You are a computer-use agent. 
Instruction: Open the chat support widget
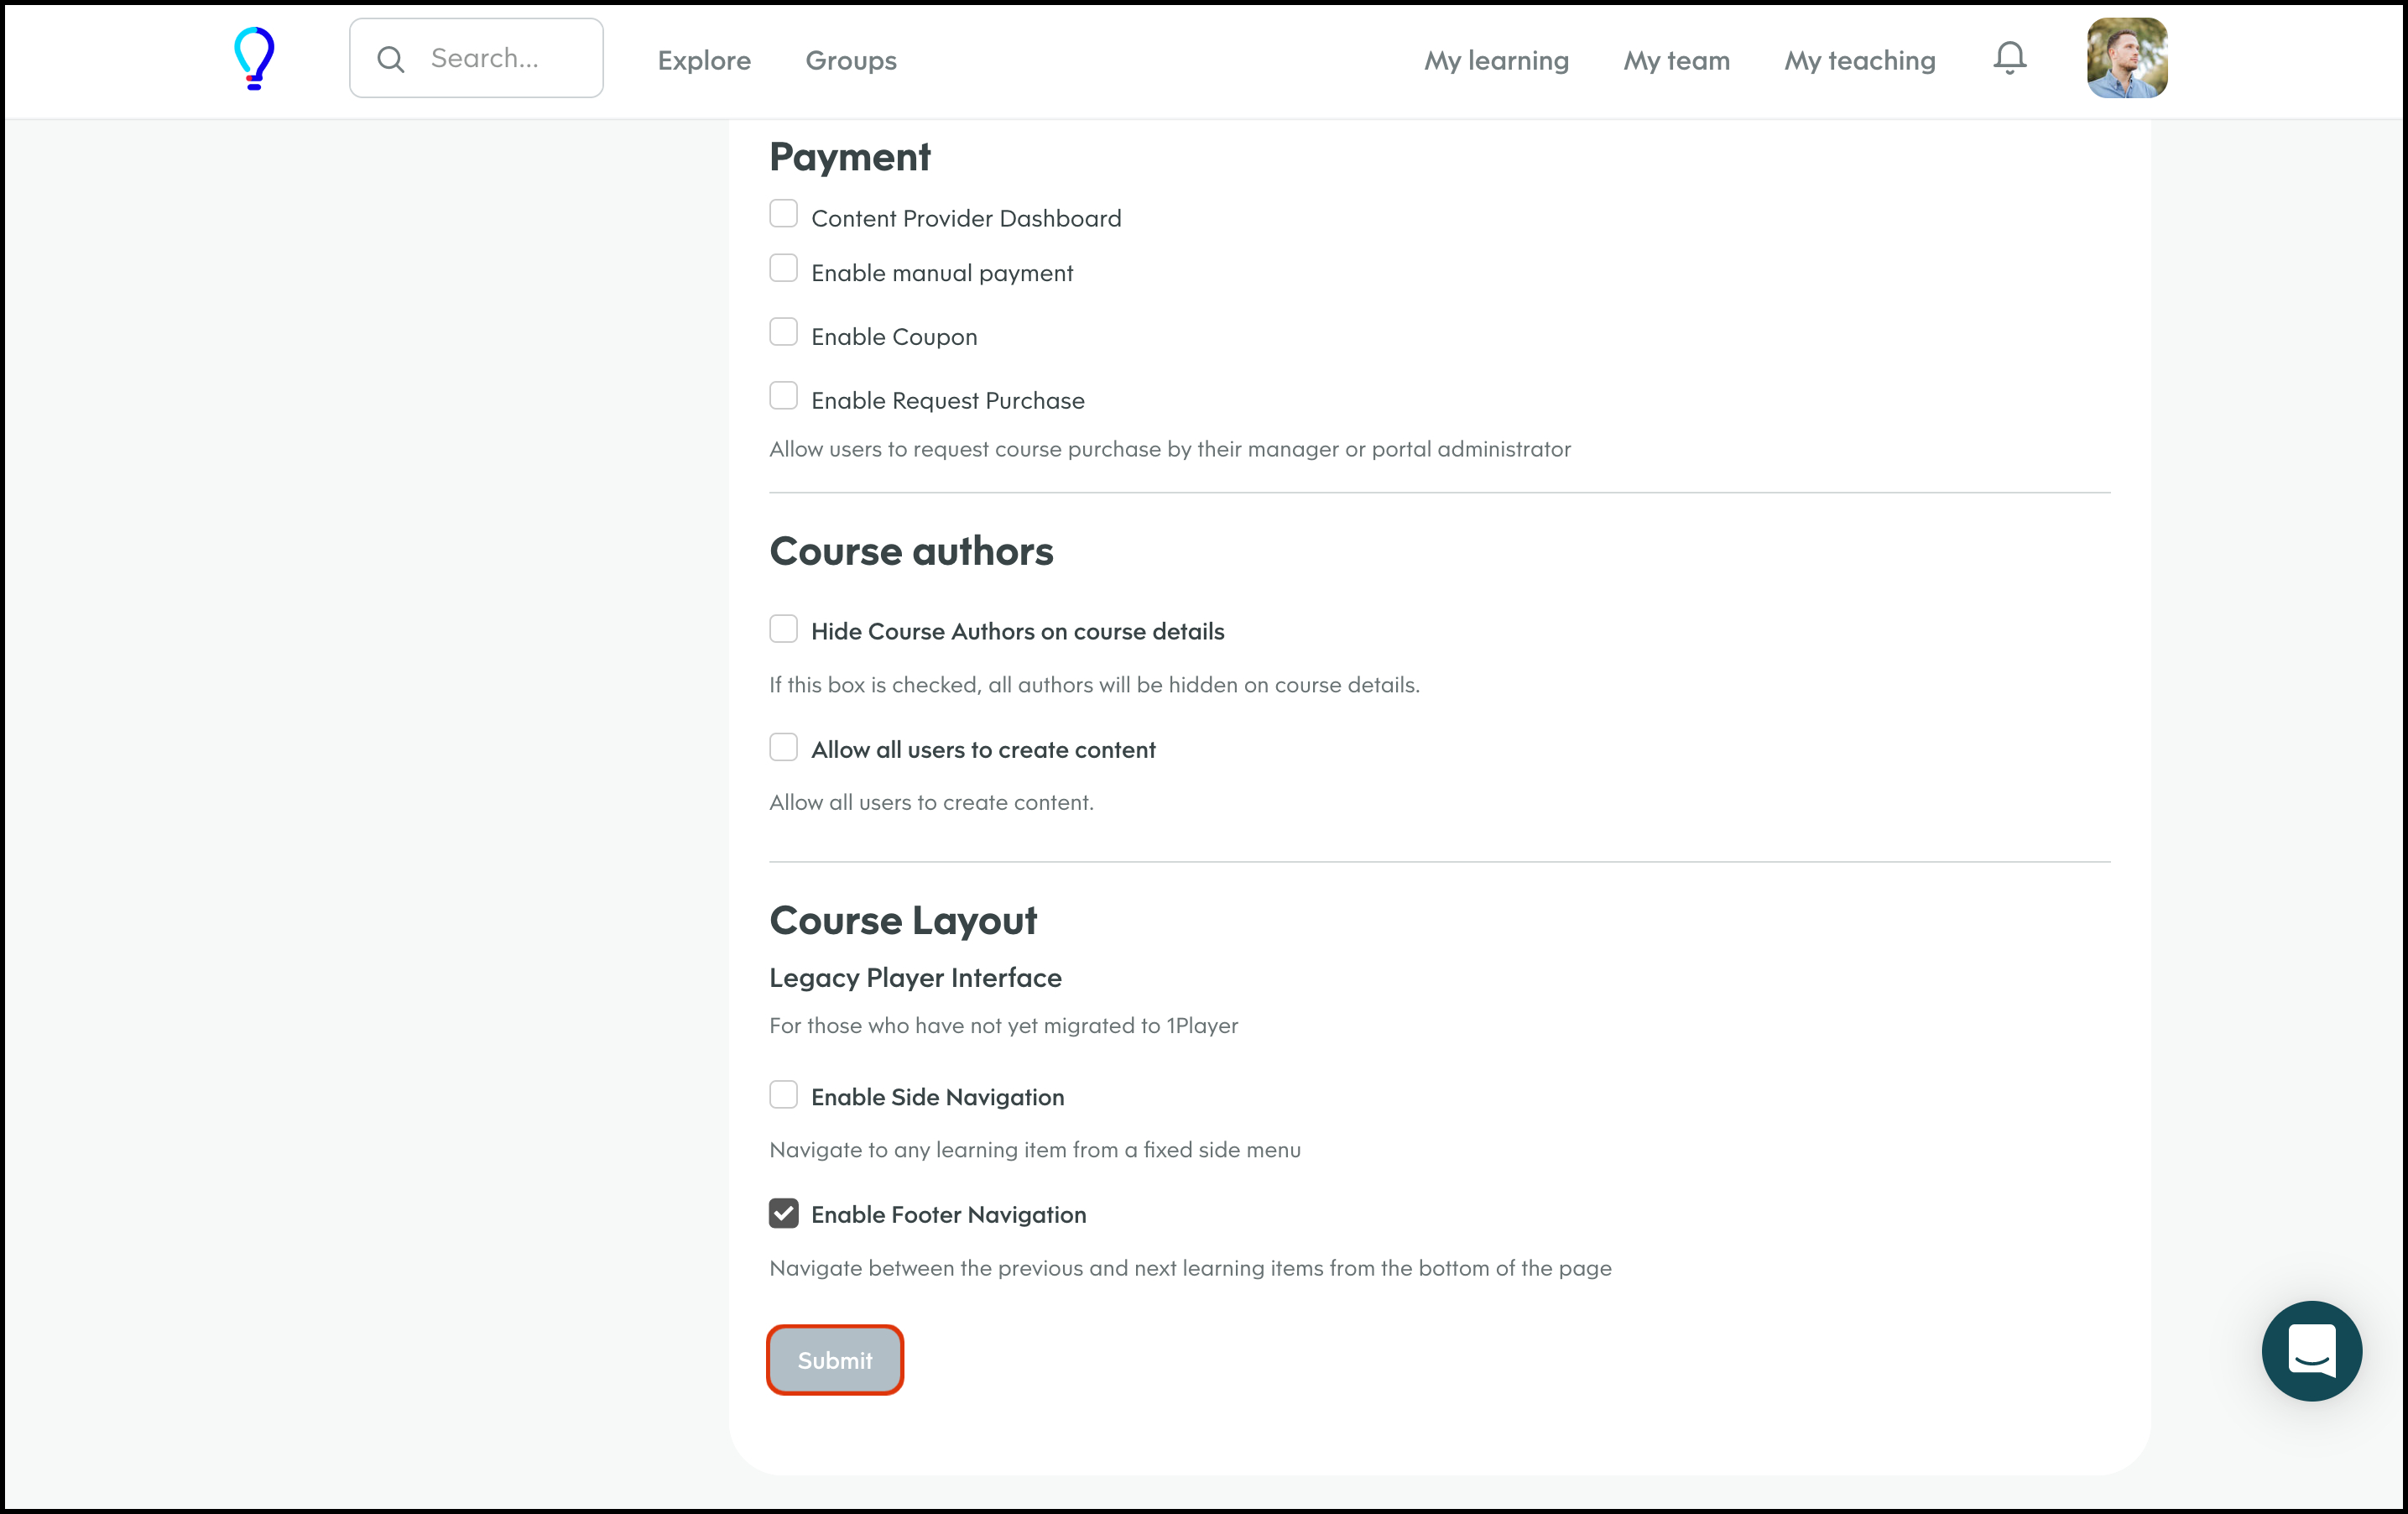[x=2311, y=1350]
